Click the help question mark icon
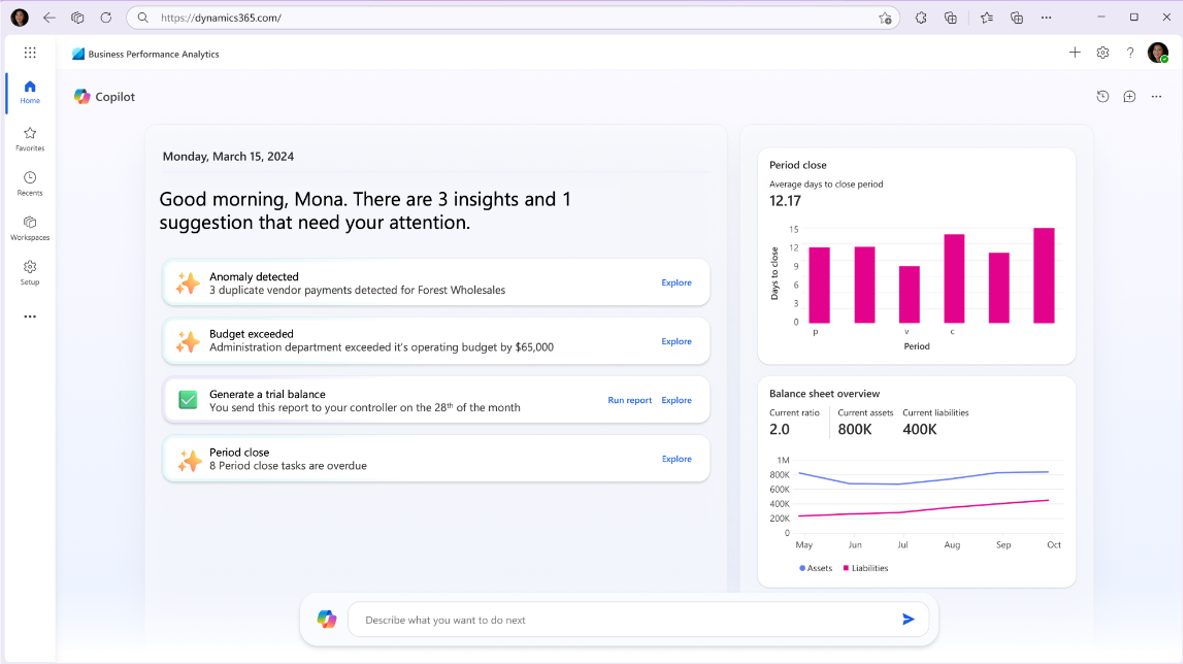 pyautogui.click(x=1130, y=53)
